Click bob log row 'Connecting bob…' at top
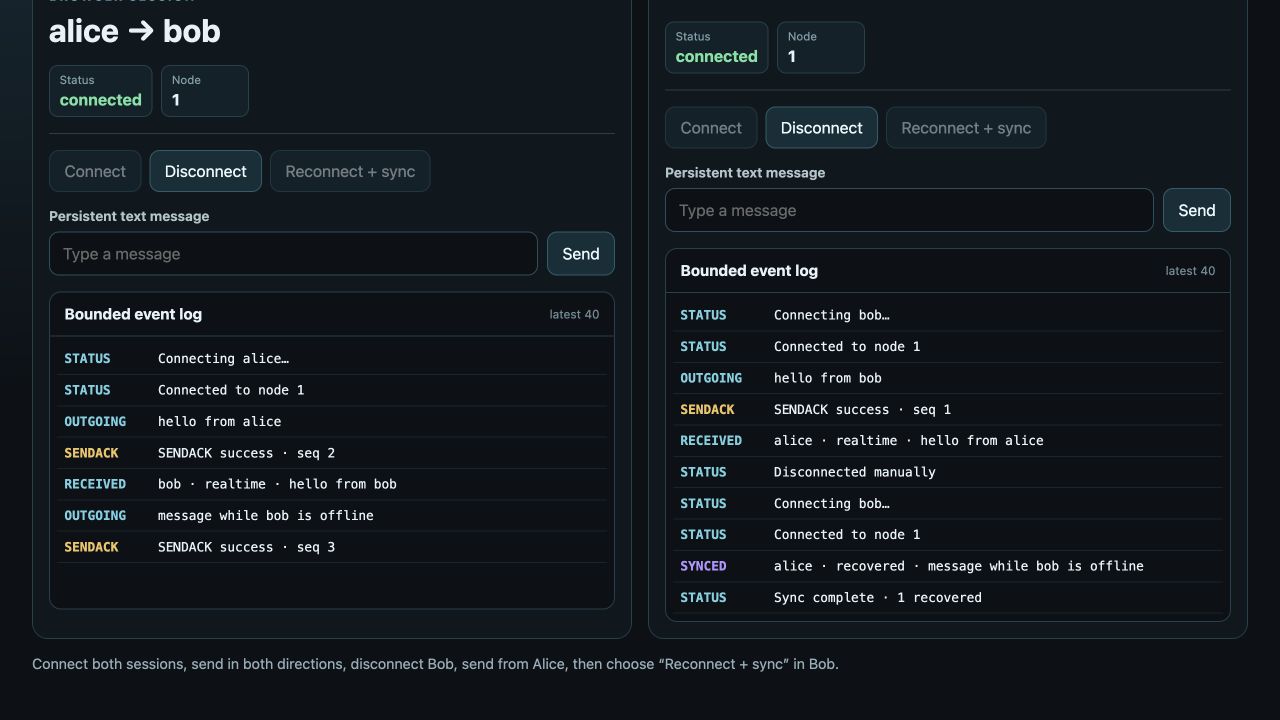Image resolution: width=1280 pixels, height=720 pixels. [x=948, y=315]
